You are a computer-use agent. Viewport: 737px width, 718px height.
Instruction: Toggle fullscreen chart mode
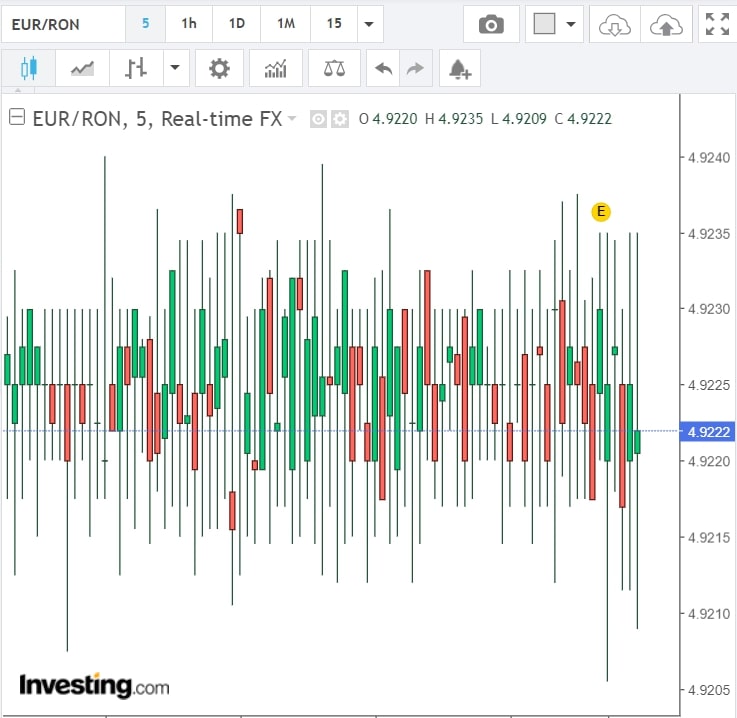coord(717,24)
